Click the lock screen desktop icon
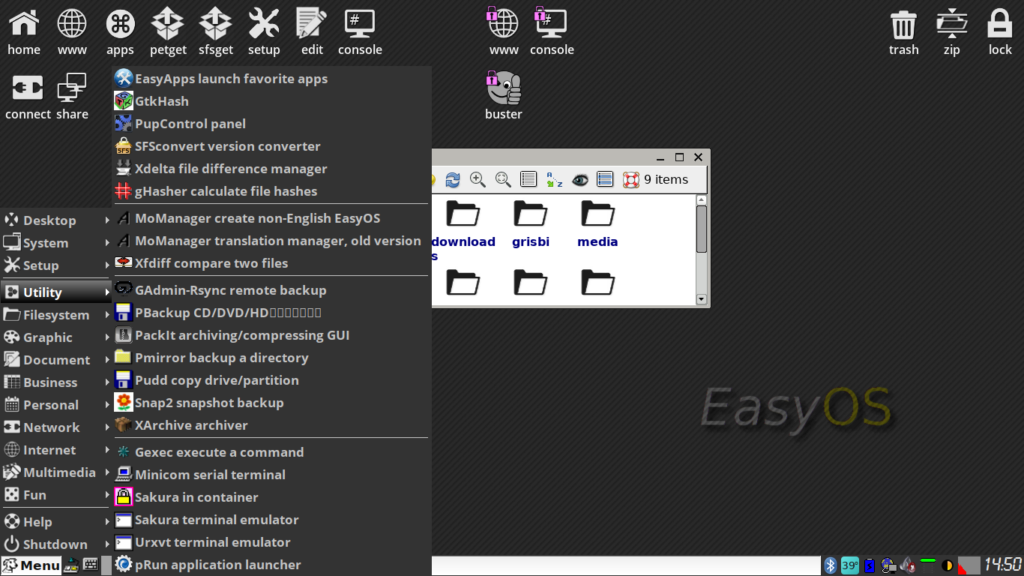The image size is (1024, 576). pyautogui.click(x=1000, y=31)
